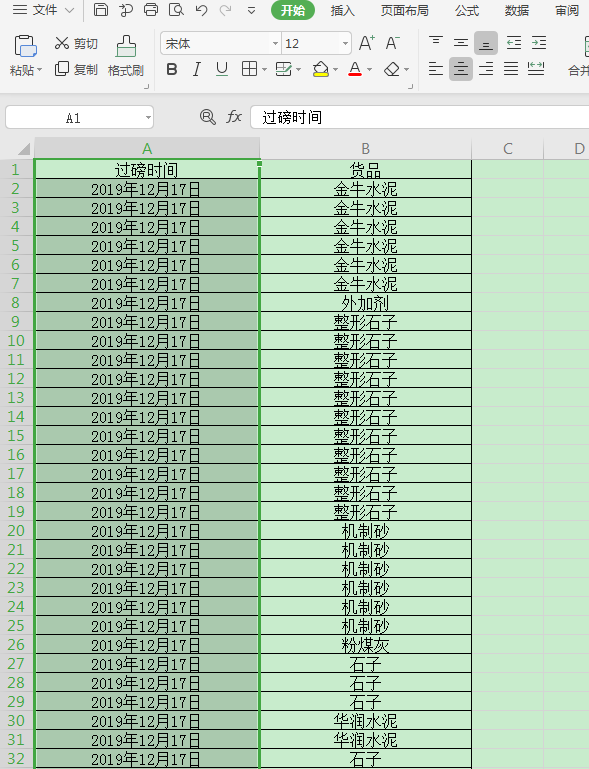The width and height of the screenshot is (589, 769).
Task: Open the 粘贴 paste options dropdown
Action: (x=39, y=70)
